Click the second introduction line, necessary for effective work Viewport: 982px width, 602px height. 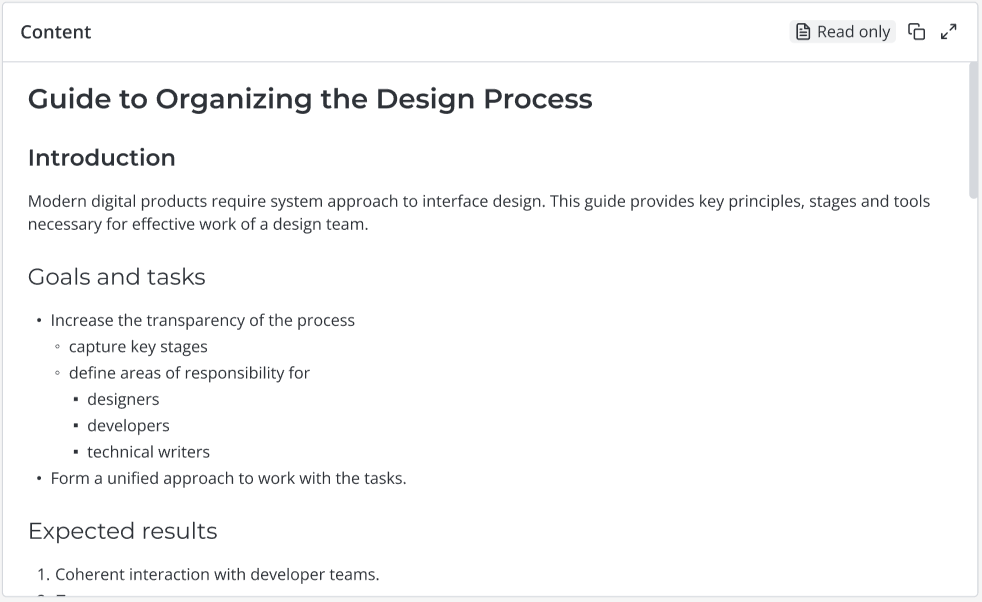(x=198, y=224)
